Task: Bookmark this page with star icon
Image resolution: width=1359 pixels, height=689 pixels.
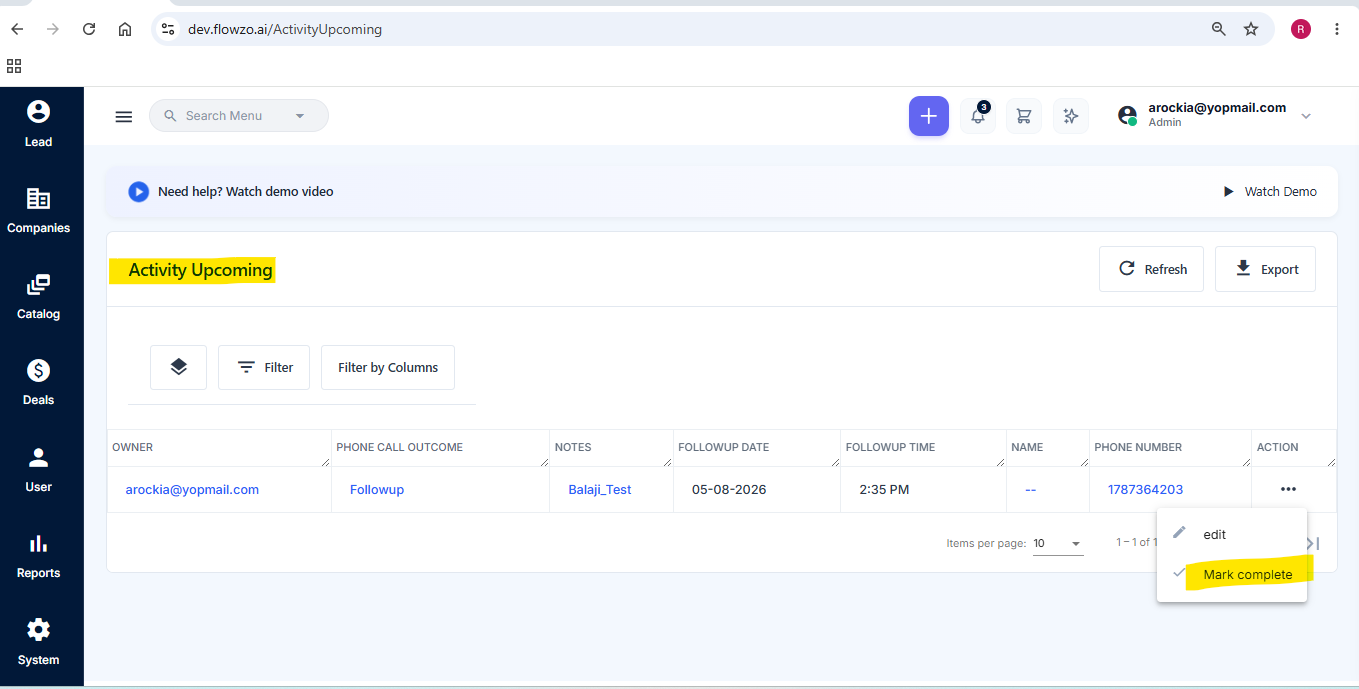Action: (1251, 29)
